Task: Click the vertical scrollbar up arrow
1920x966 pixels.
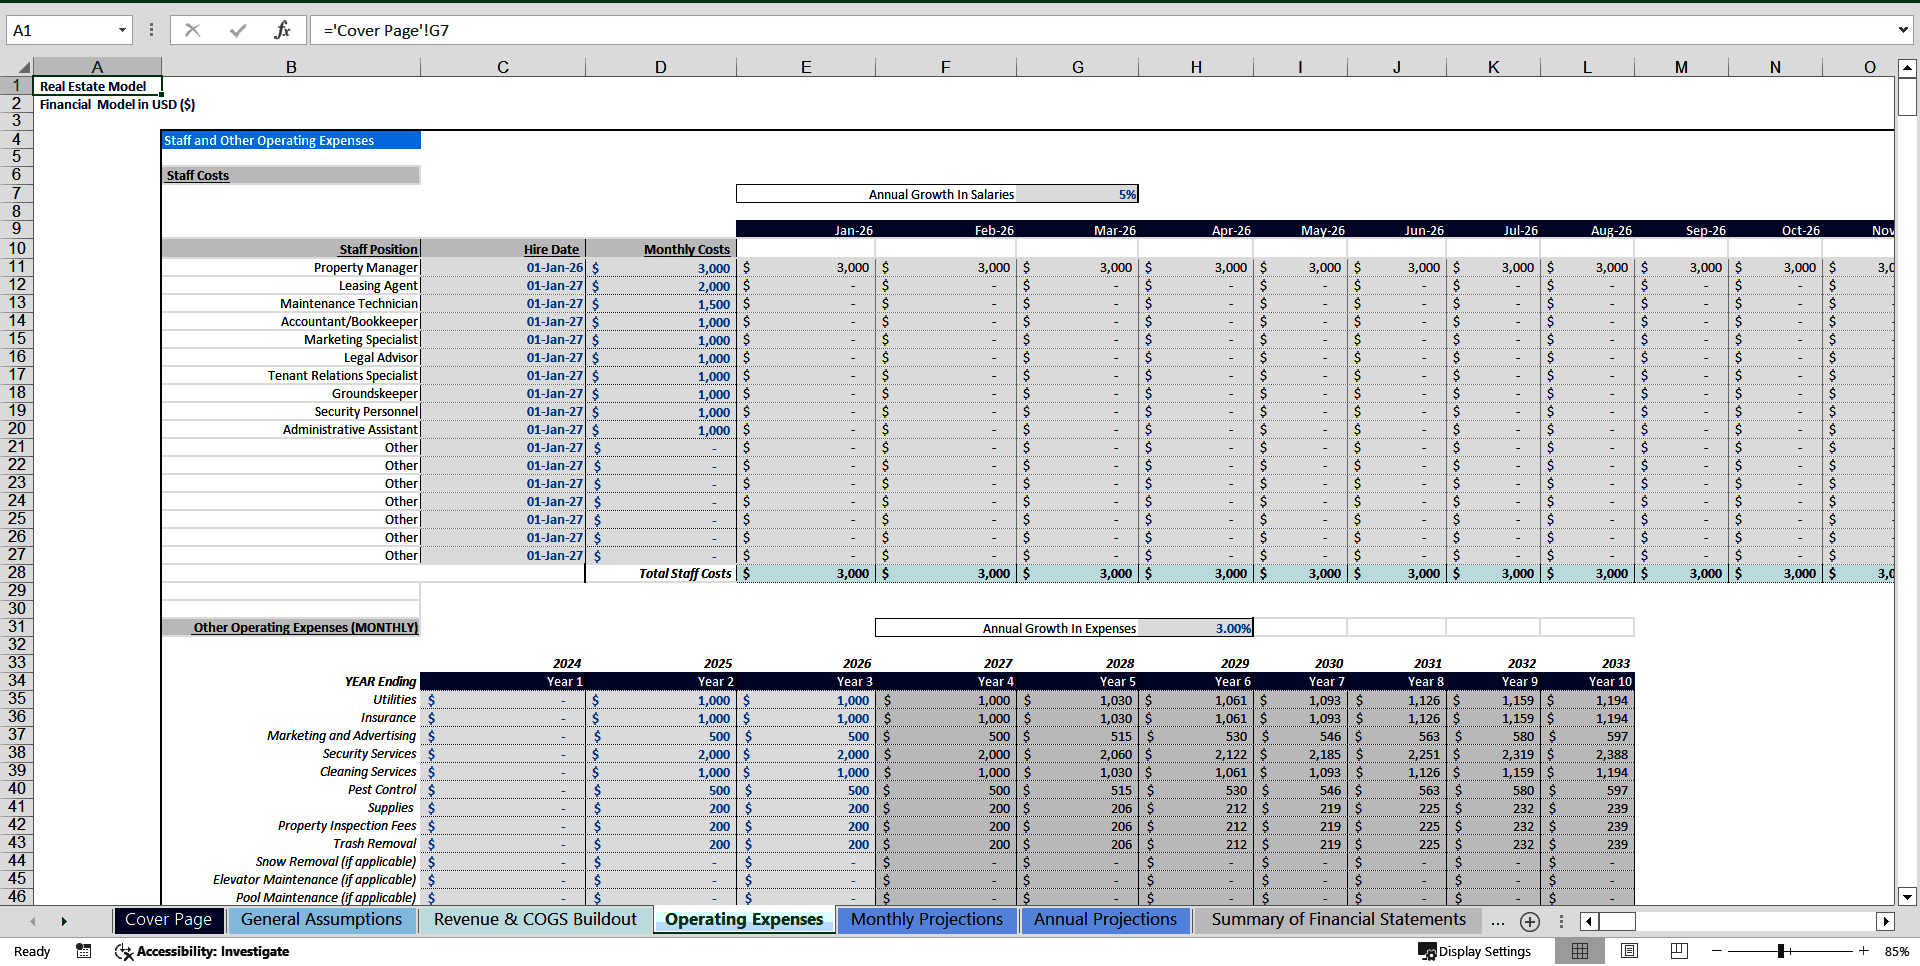Action: click(1907, 68)
